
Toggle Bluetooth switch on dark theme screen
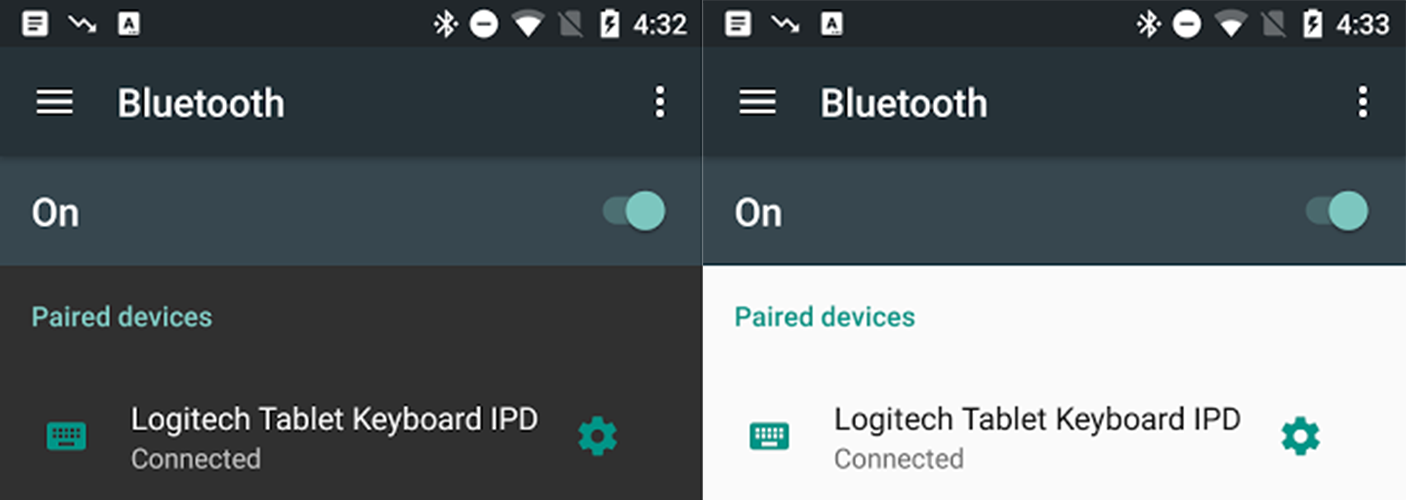click(x=633, y=211)
